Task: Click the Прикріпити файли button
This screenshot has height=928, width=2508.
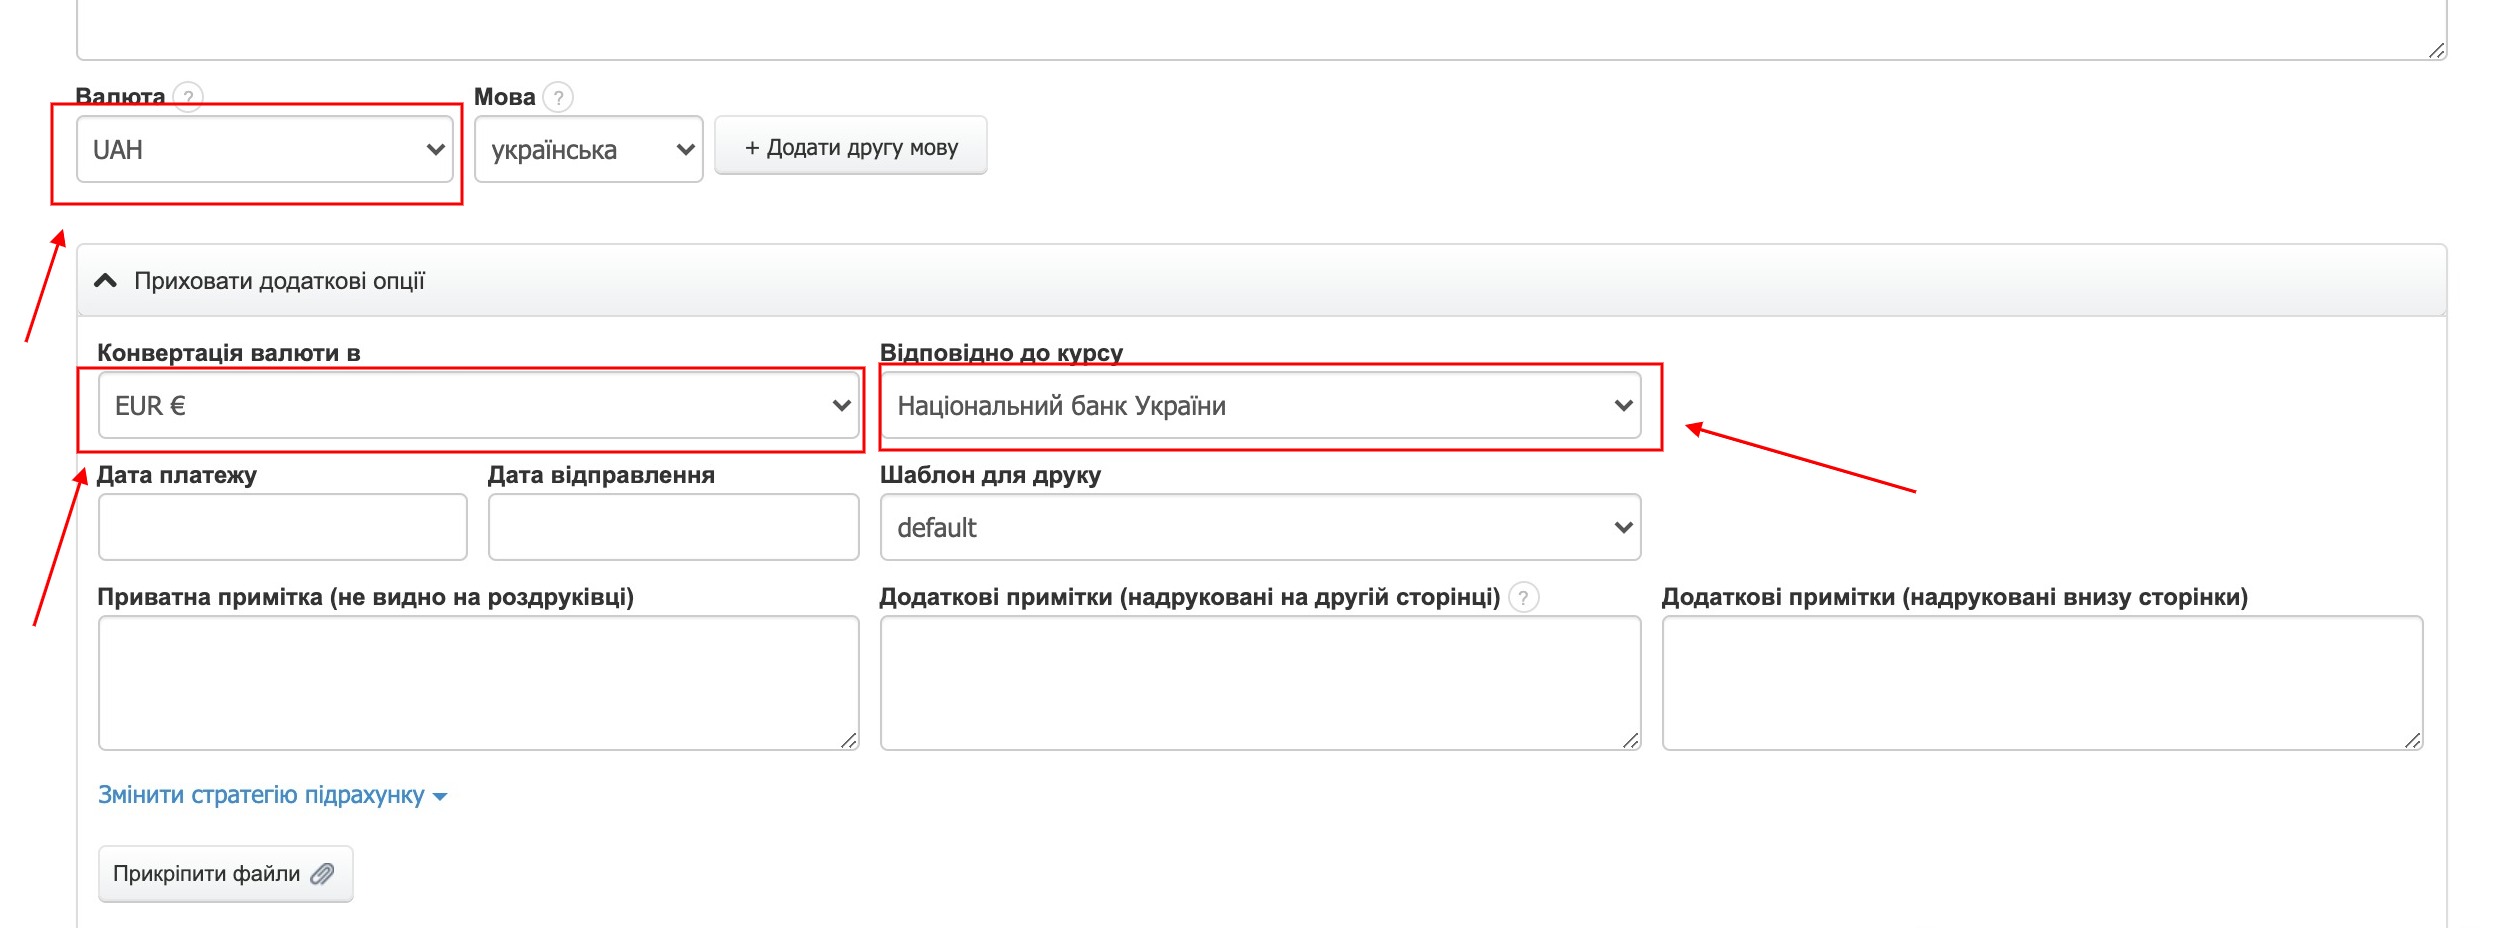Action: click(x=225, y=874)
